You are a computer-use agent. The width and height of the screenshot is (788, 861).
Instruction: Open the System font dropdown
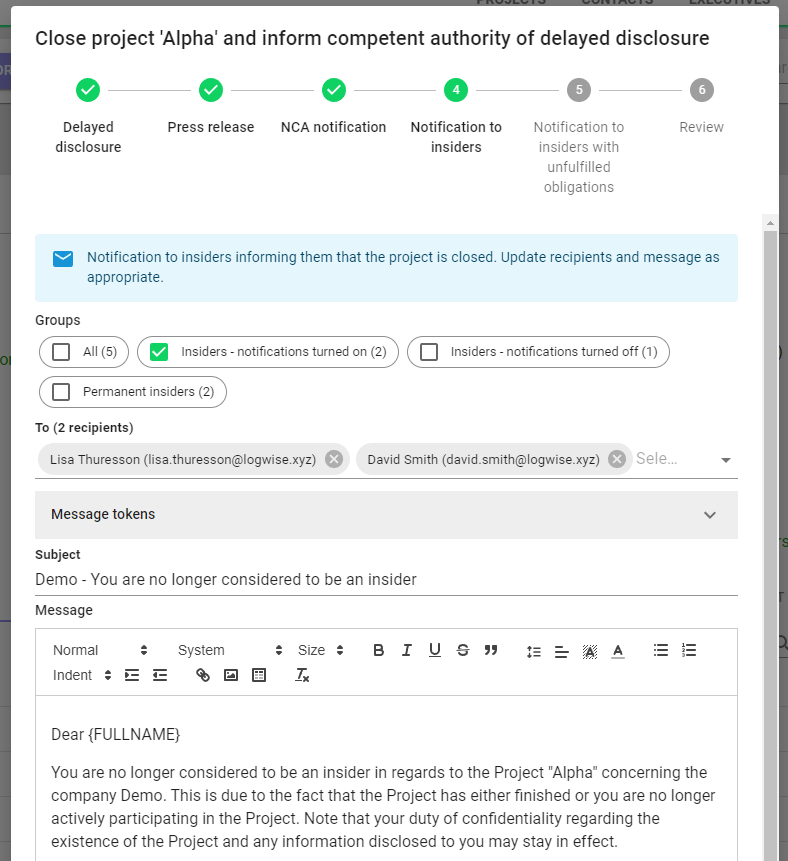[x=230, y=650]
